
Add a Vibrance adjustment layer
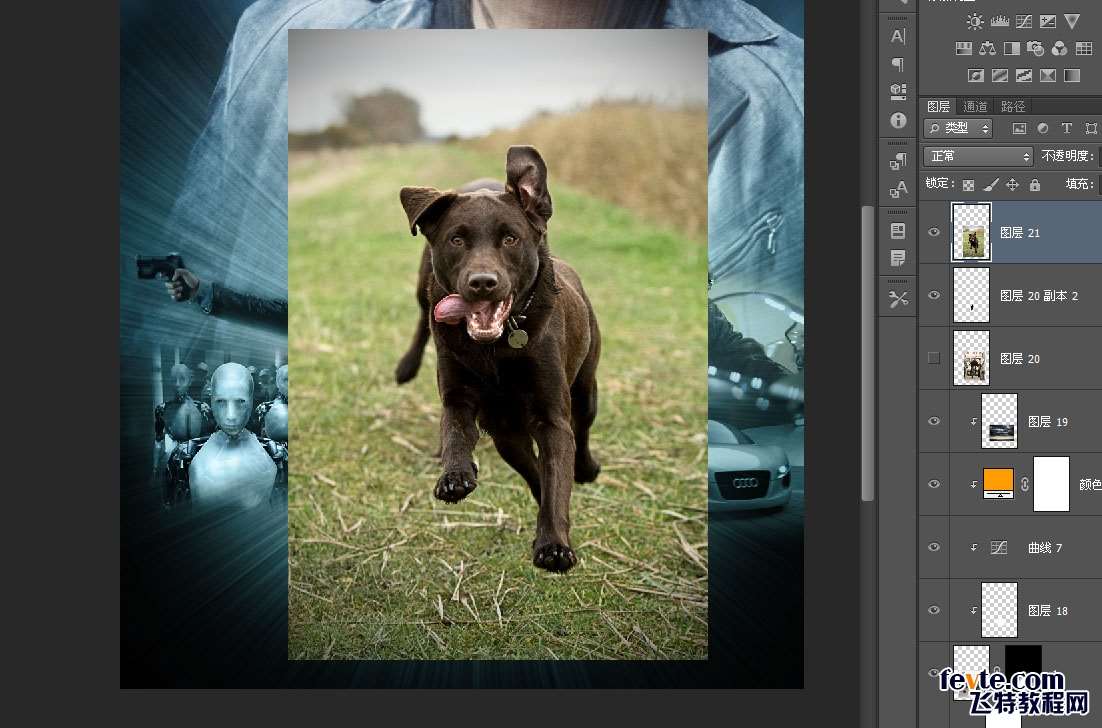pyautogui.click(x=1072, y=21)
